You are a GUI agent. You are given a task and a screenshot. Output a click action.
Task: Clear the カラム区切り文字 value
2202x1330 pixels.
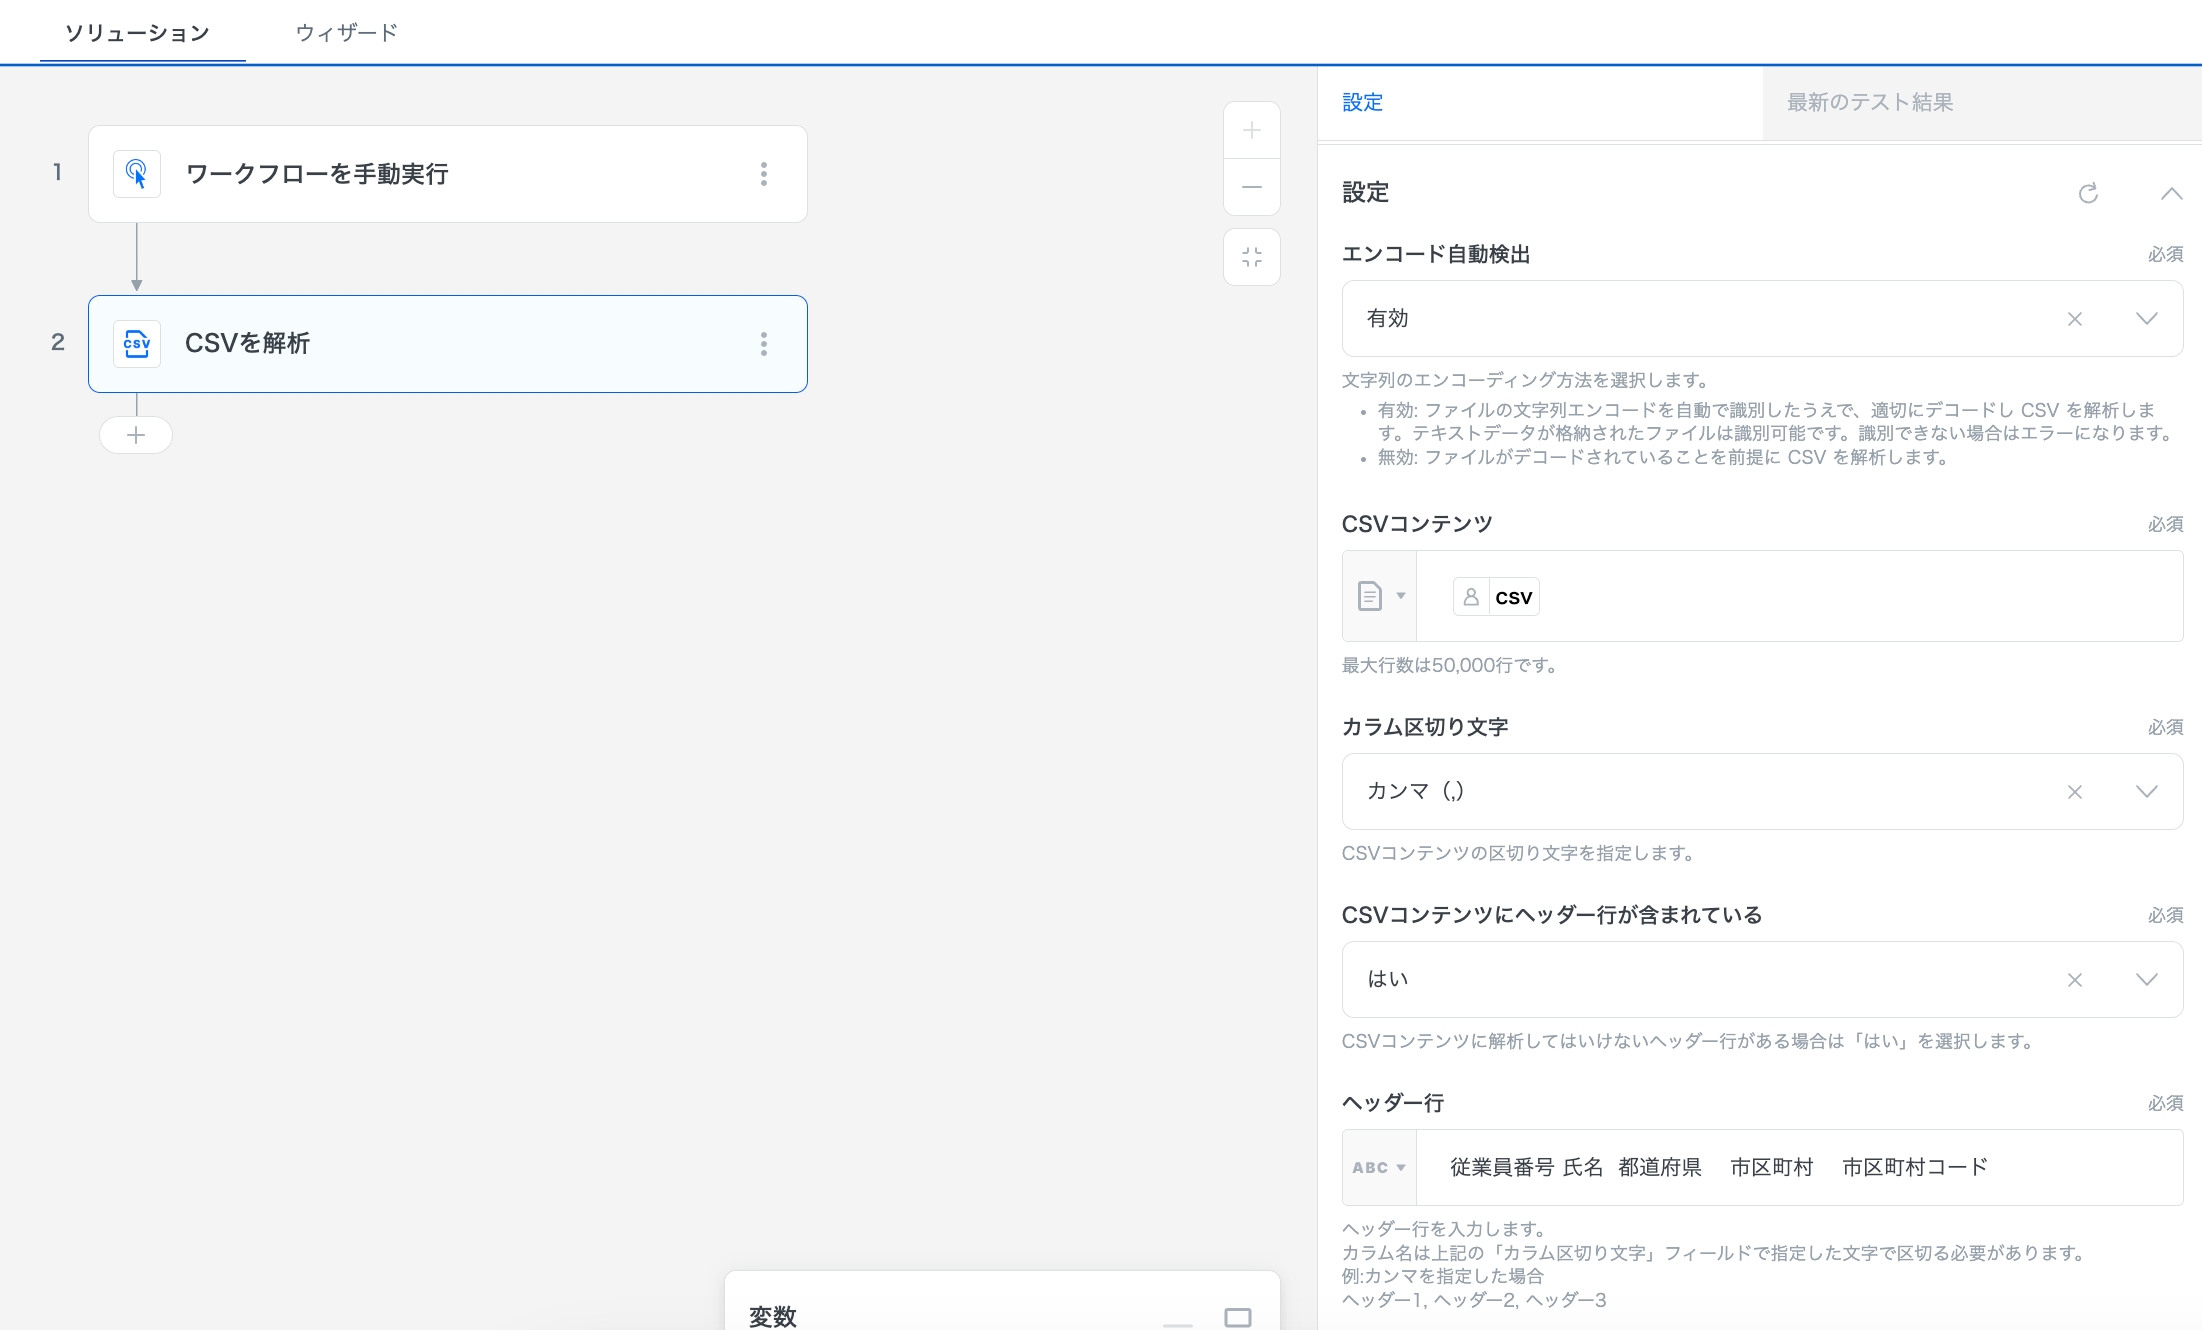pyautogui.click(x=2075, y=792)
